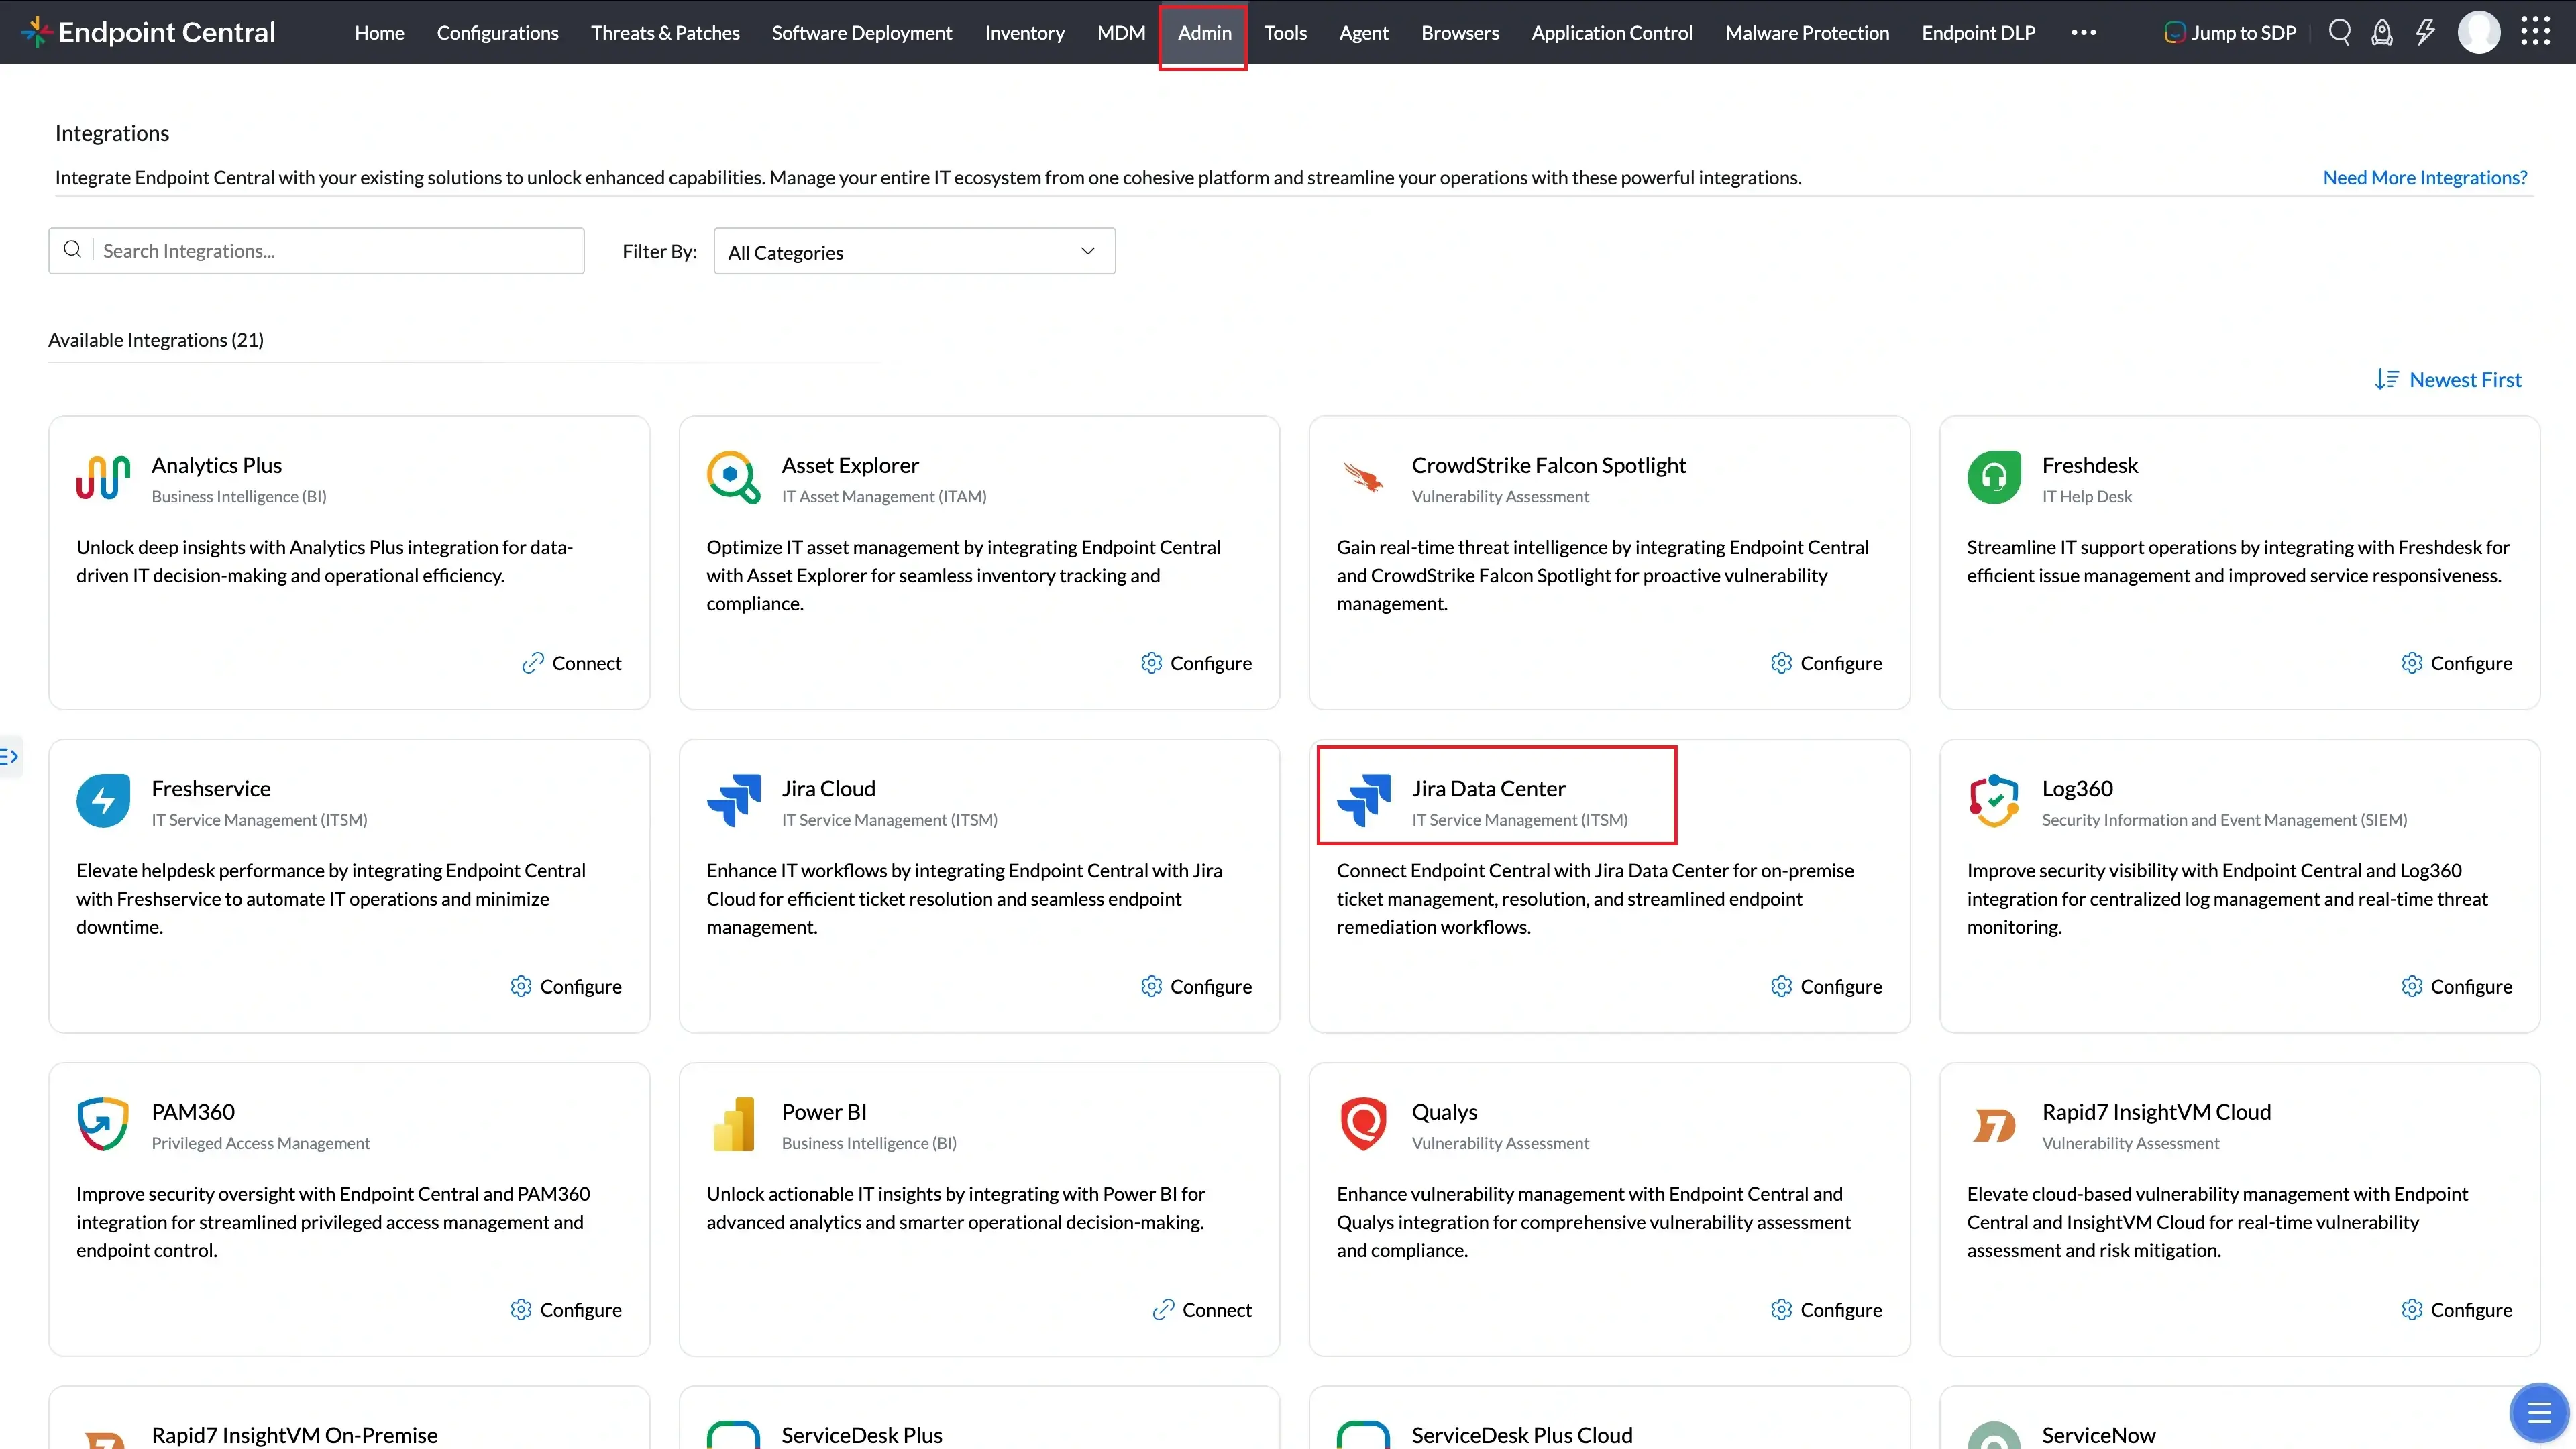The width and height of the screenshot is (2576, 1449).
Task: Select the MDM tab
Action: click(1121, 32)
